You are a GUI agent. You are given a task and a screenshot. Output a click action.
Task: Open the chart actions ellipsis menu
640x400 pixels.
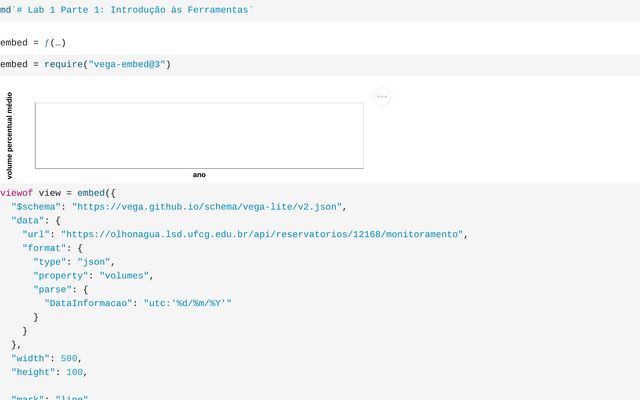pos(382,97)
